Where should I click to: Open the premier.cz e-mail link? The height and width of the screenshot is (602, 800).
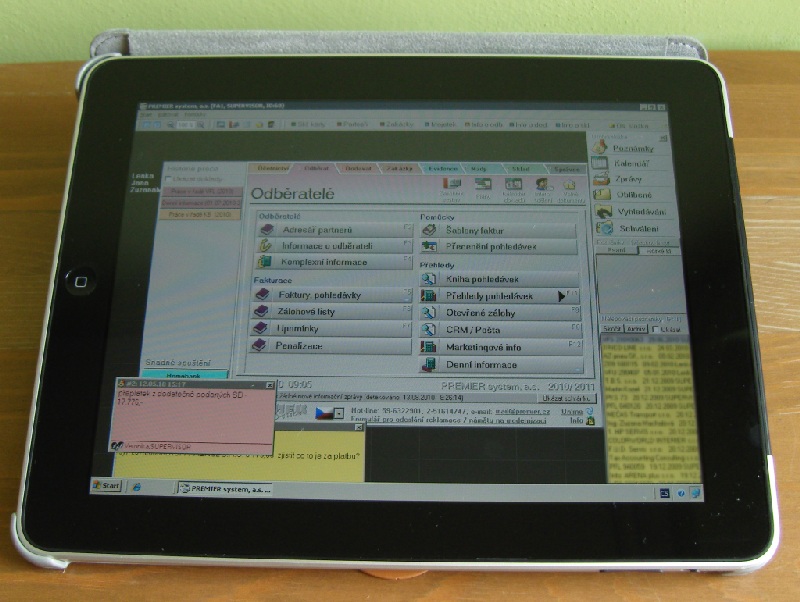click(522, 411)
